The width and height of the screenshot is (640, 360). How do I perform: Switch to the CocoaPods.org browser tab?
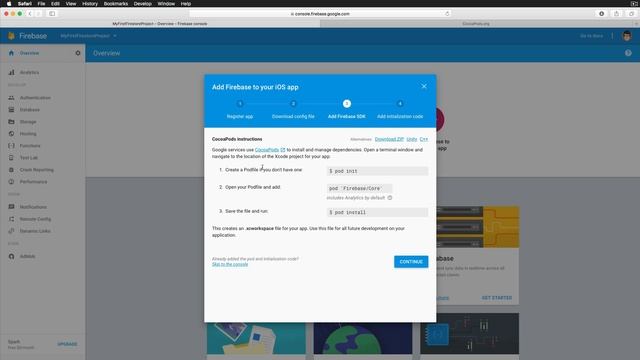[x=476, y=24]
